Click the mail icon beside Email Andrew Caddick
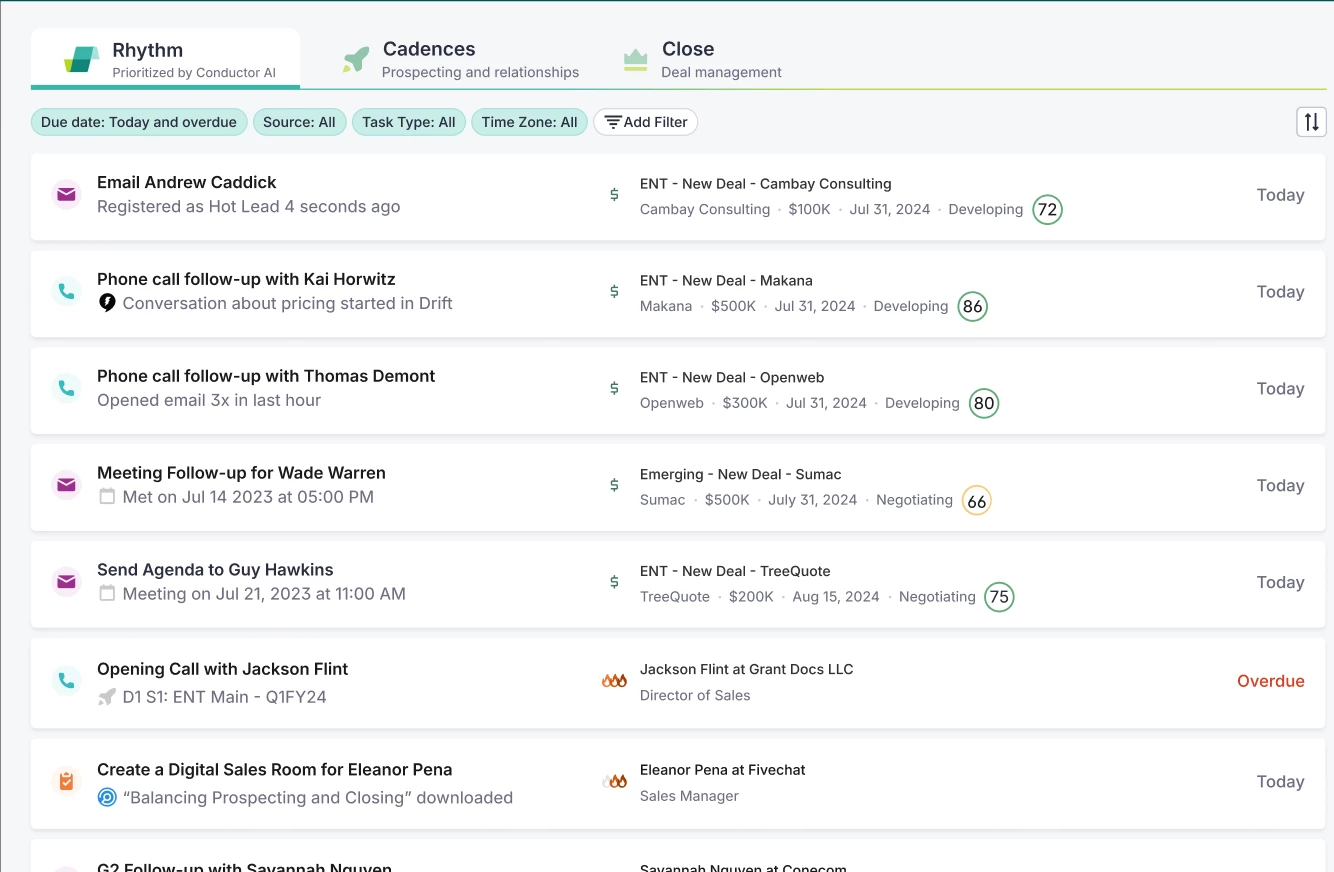This screenshot has height=872, width=1334. pos(66,194)
